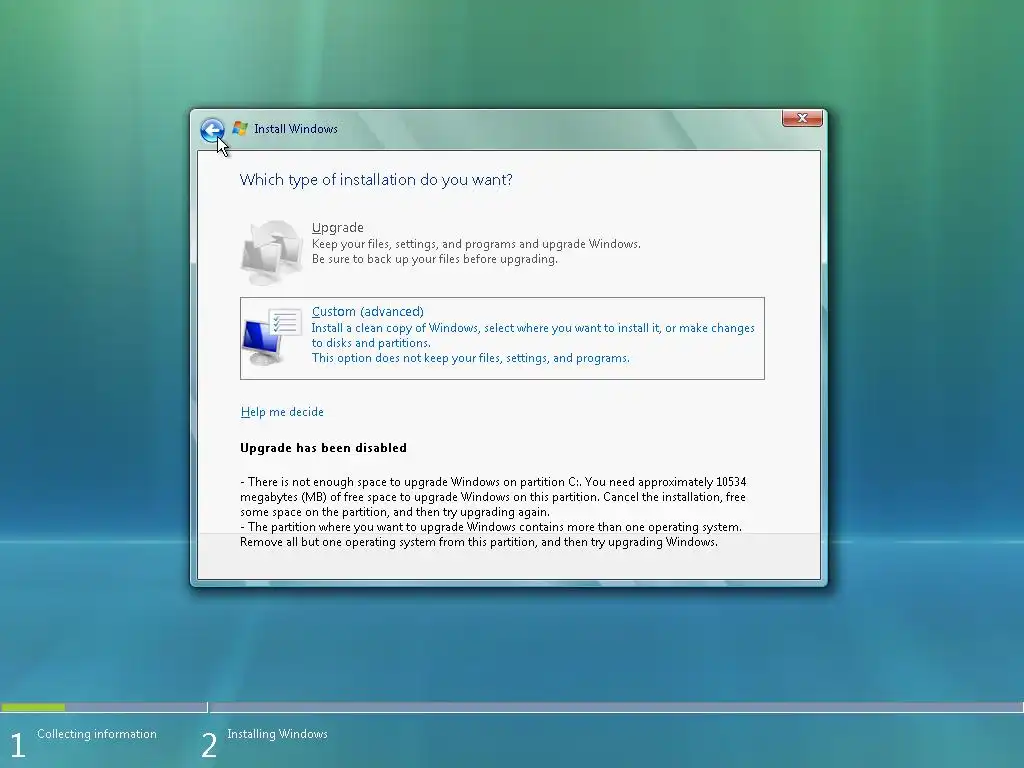Click the 'Installing Windows' step label

[278, 734]
